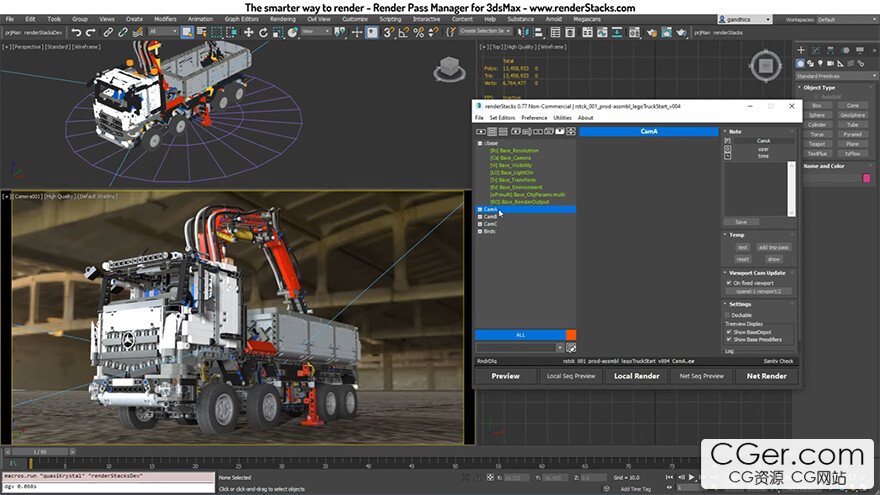The image size is (880, 495).
Task: Activate the Select Object tool
Action: (187, 33)
